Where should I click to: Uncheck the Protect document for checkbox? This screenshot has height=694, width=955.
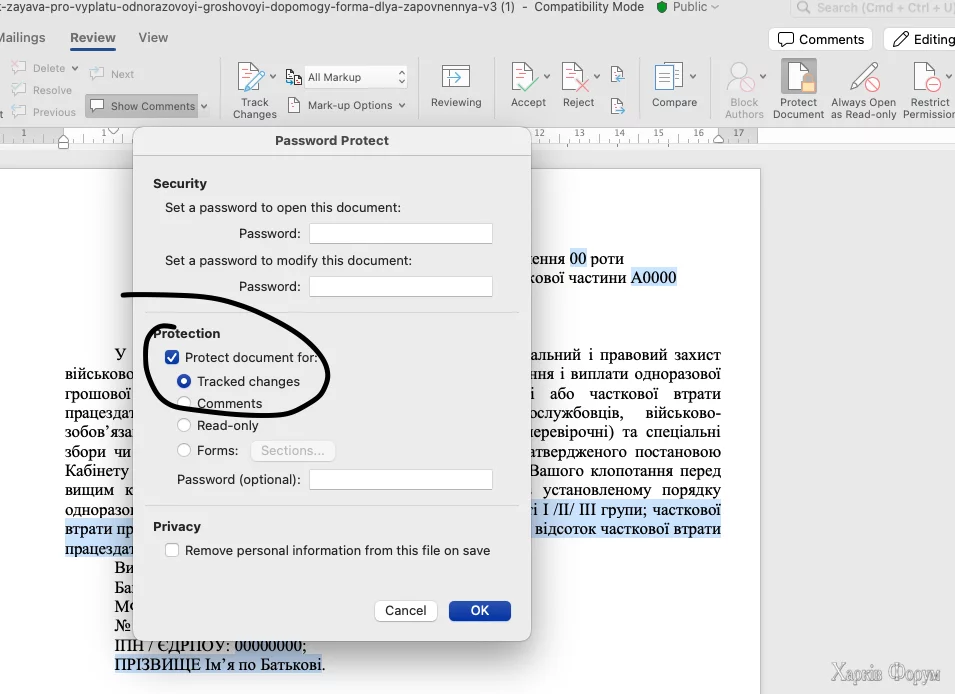(x=172, y=358)
